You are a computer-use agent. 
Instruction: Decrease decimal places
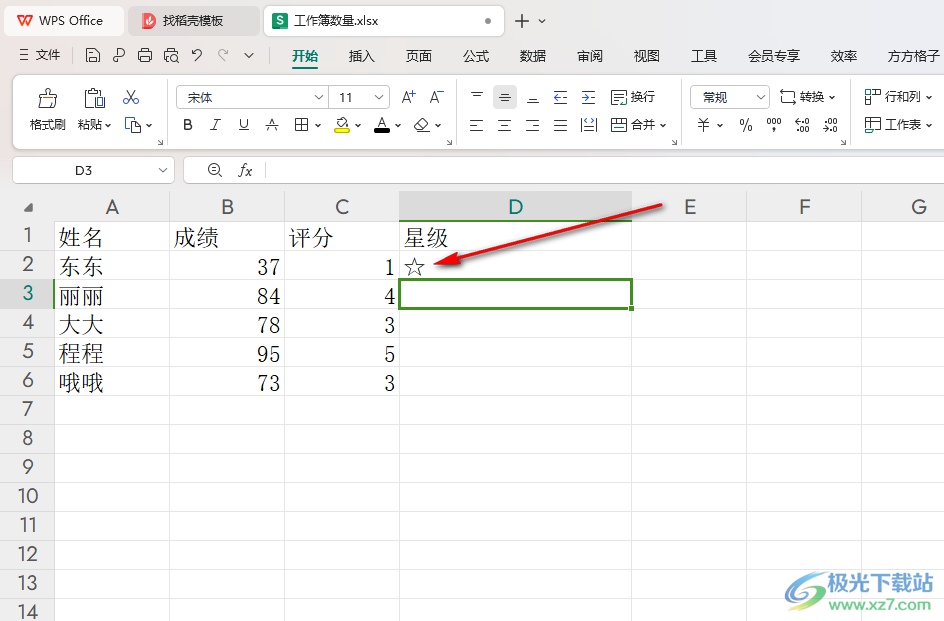pyautogui.click(x=830, y=125)
